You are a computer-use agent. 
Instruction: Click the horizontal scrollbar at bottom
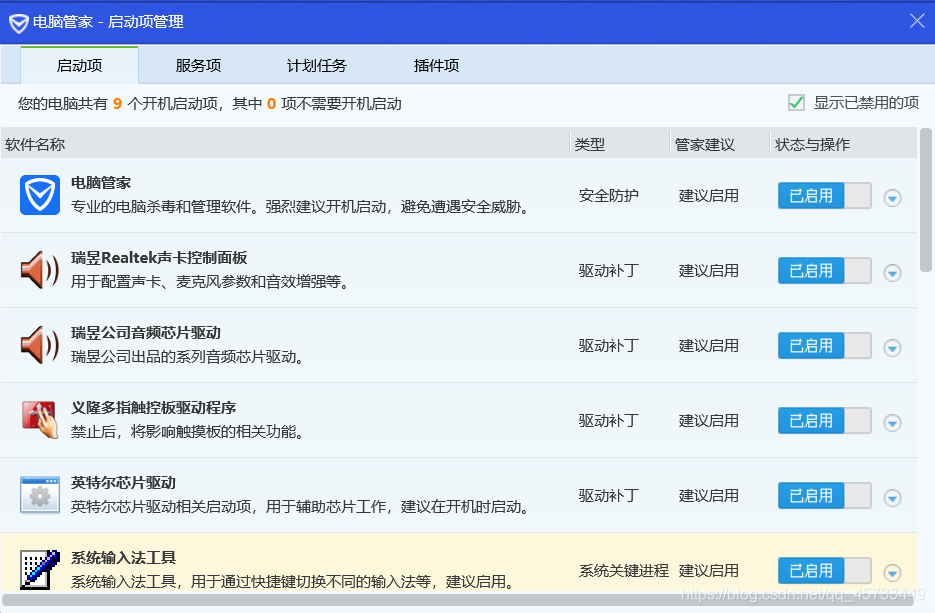point(458,600)
